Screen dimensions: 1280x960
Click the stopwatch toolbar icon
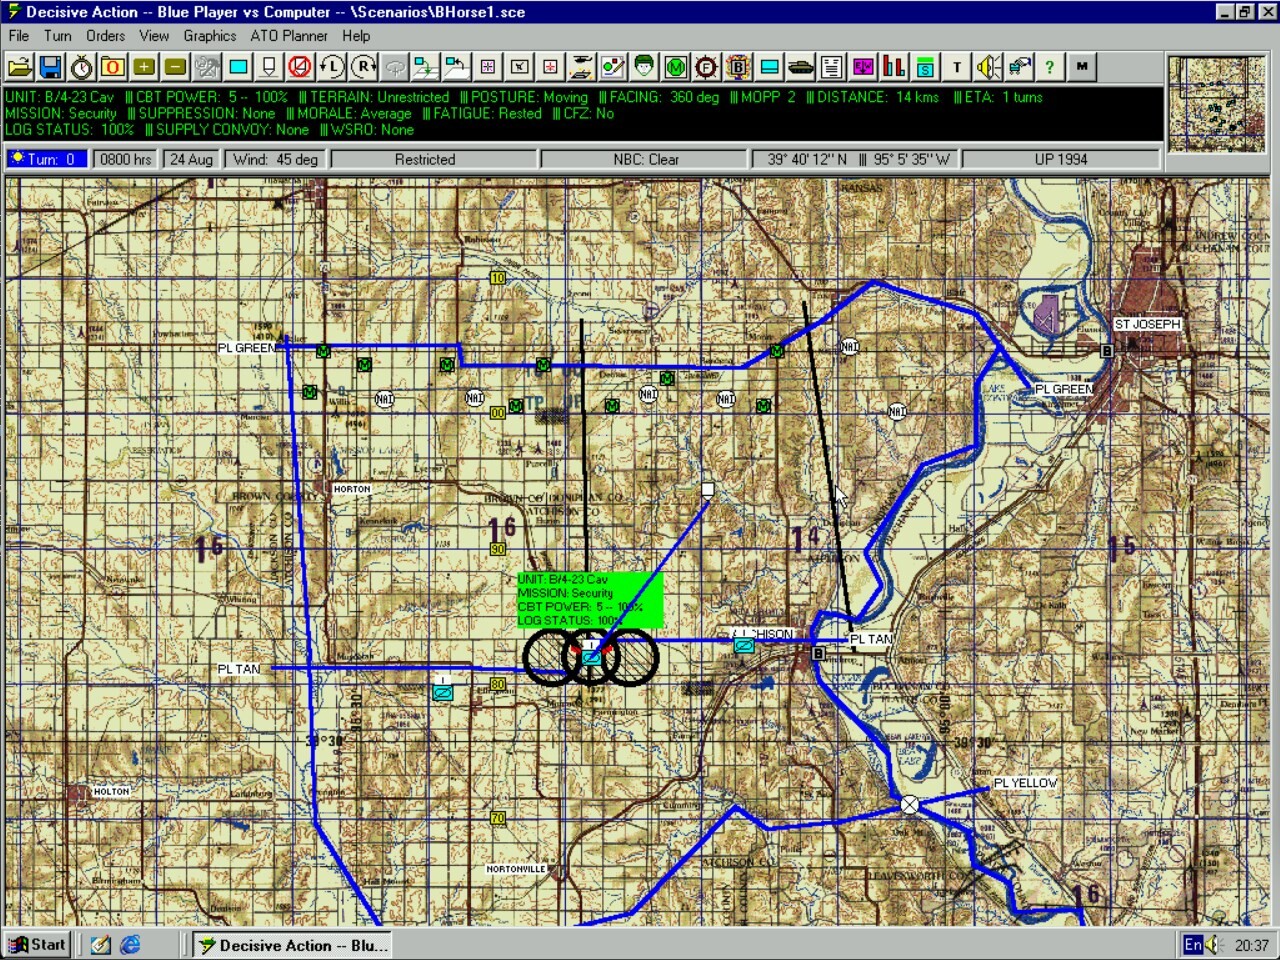[x=82, y=67]
